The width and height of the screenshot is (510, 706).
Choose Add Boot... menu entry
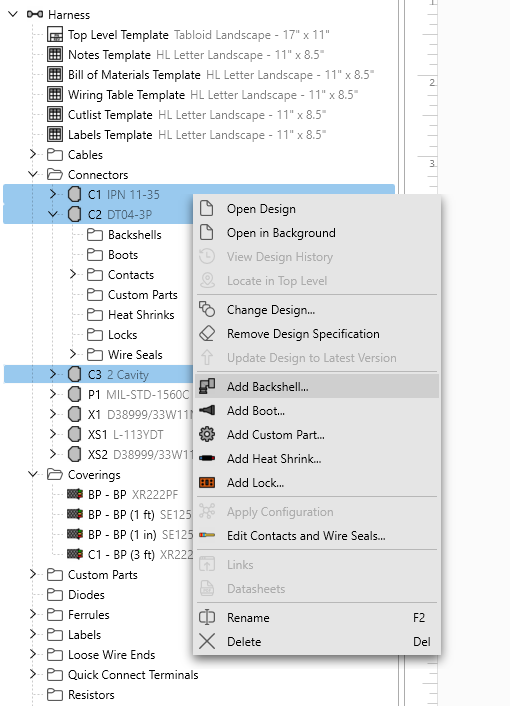317,411
